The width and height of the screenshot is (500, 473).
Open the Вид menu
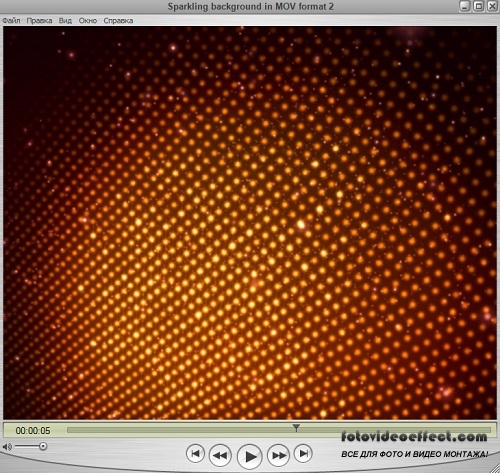65,21
